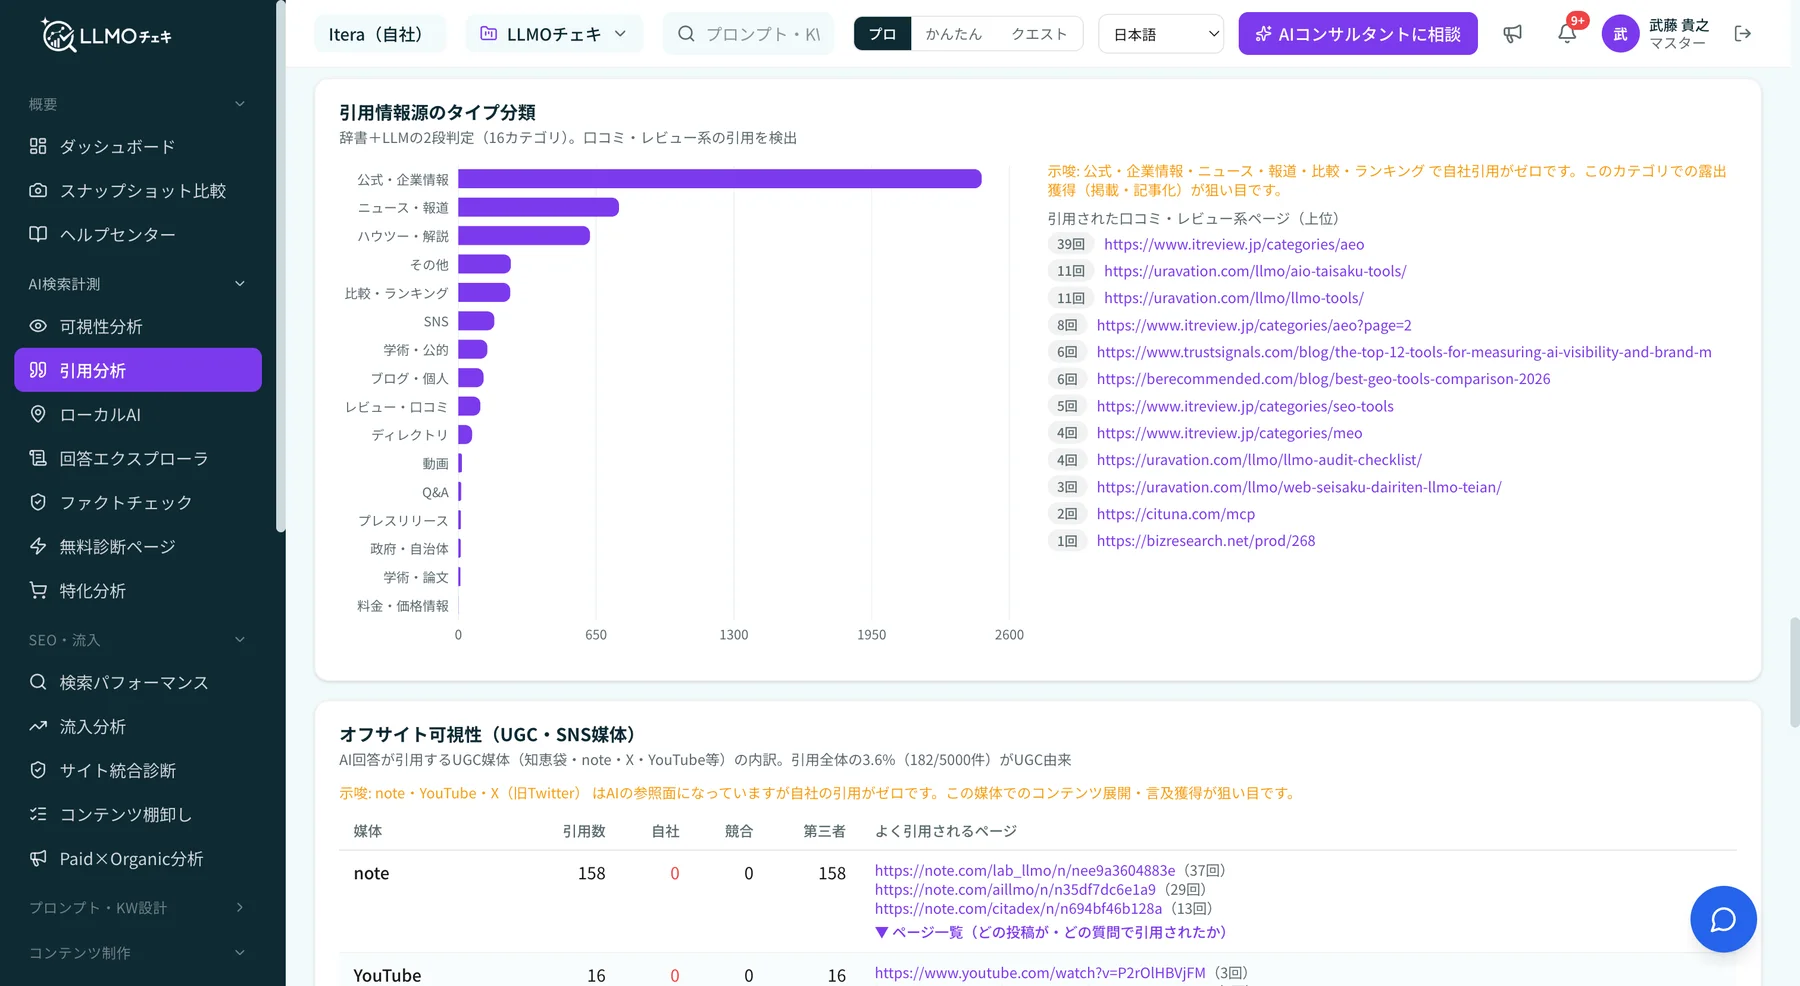Open the announcements megaphone icon in header
Screen dimensions: 1800x986
click(x=1513, y=34)
